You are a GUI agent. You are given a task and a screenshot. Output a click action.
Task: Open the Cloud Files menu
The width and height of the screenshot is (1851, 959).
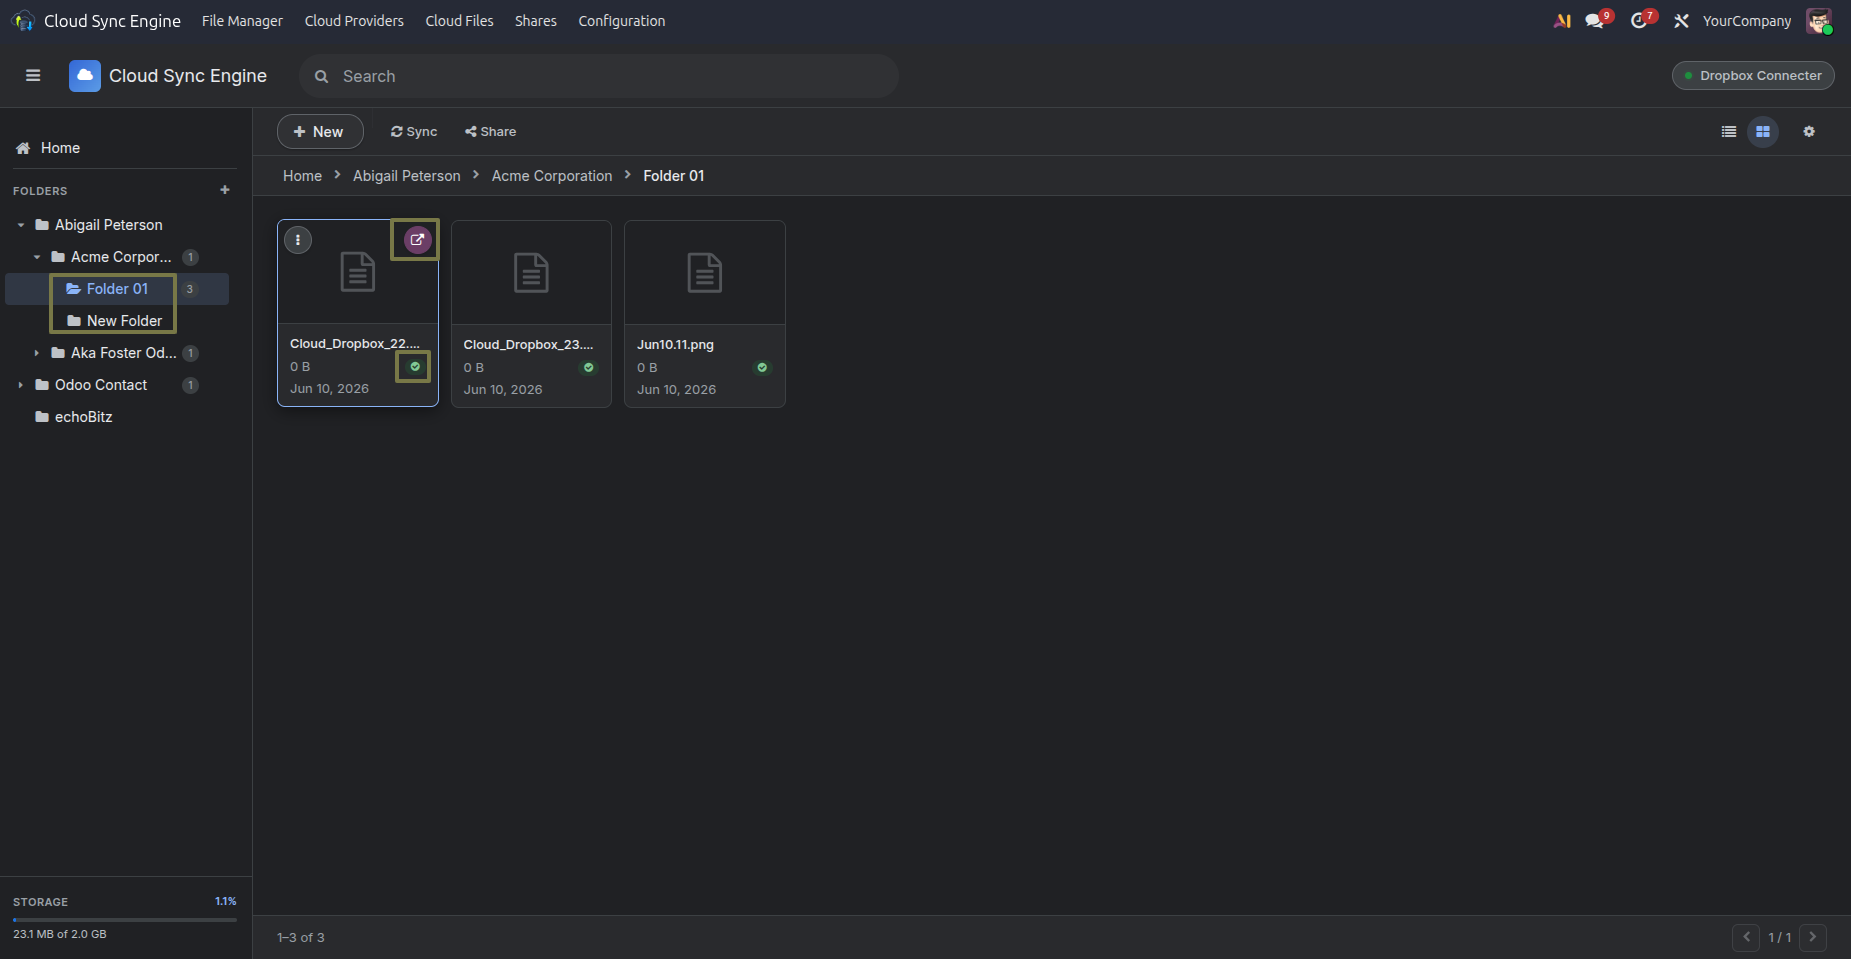point(459,21)
